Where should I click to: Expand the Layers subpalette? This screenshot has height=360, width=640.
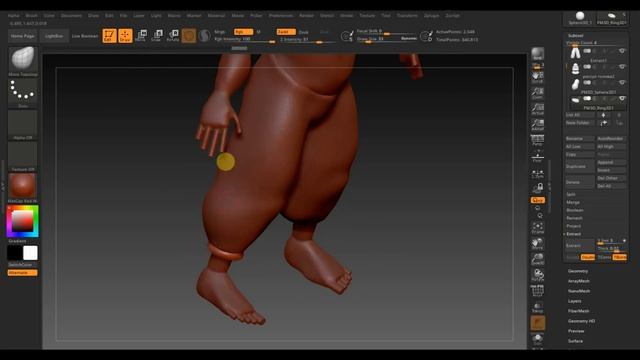[575, 301]
